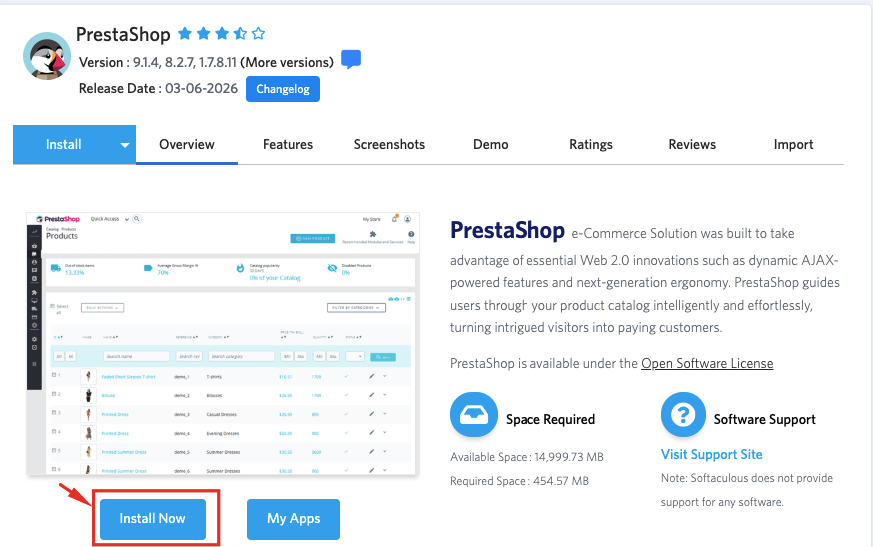Screen dimensions: 873x547
Task: Open the Open Software License link
Action: coord(707,363)
